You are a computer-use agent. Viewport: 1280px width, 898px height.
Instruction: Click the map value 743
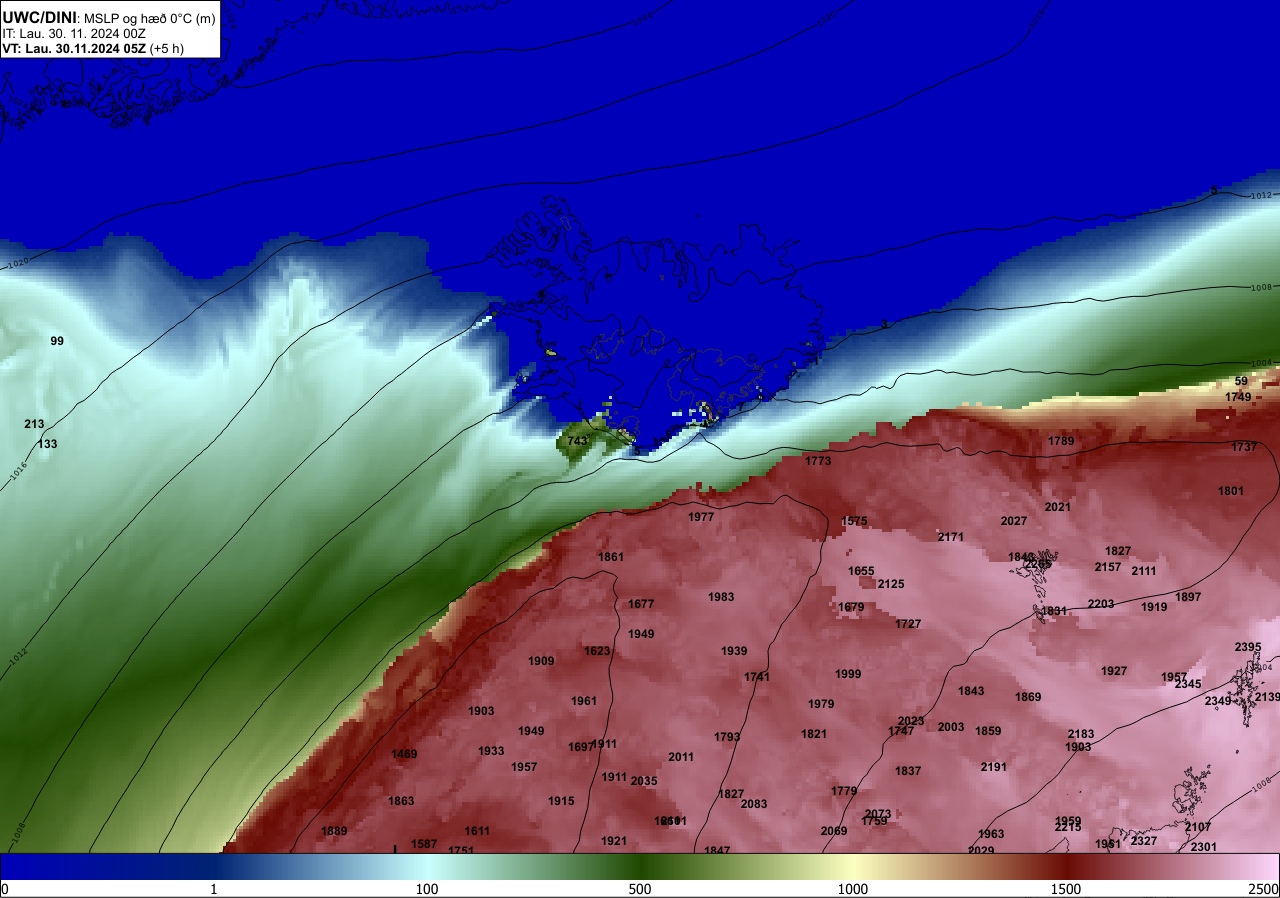[x=577, y=441]
